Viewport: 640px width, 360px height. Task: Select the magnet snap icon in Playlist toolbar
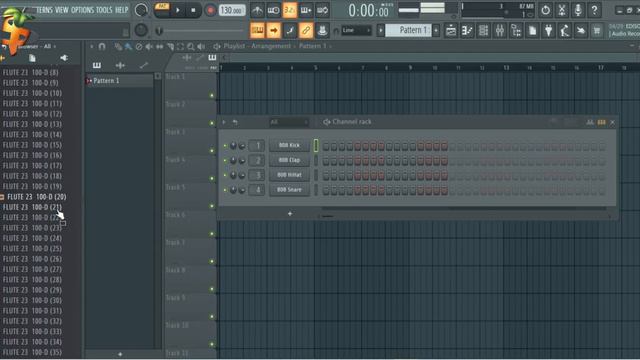(102, 47)
